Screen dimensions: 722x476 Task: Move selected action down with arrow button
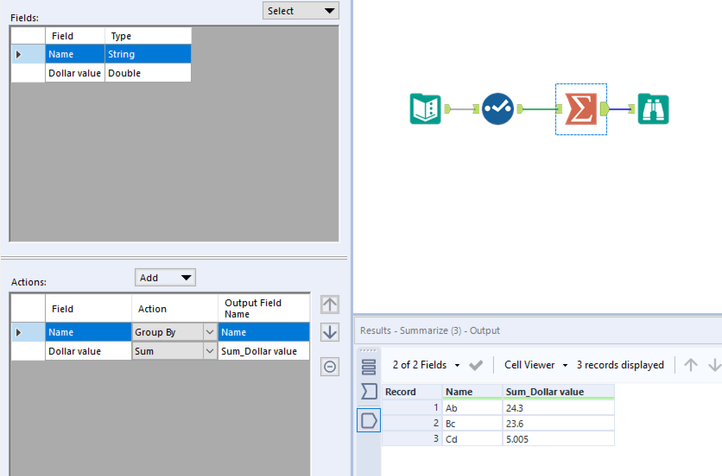[x=330, y=332]
